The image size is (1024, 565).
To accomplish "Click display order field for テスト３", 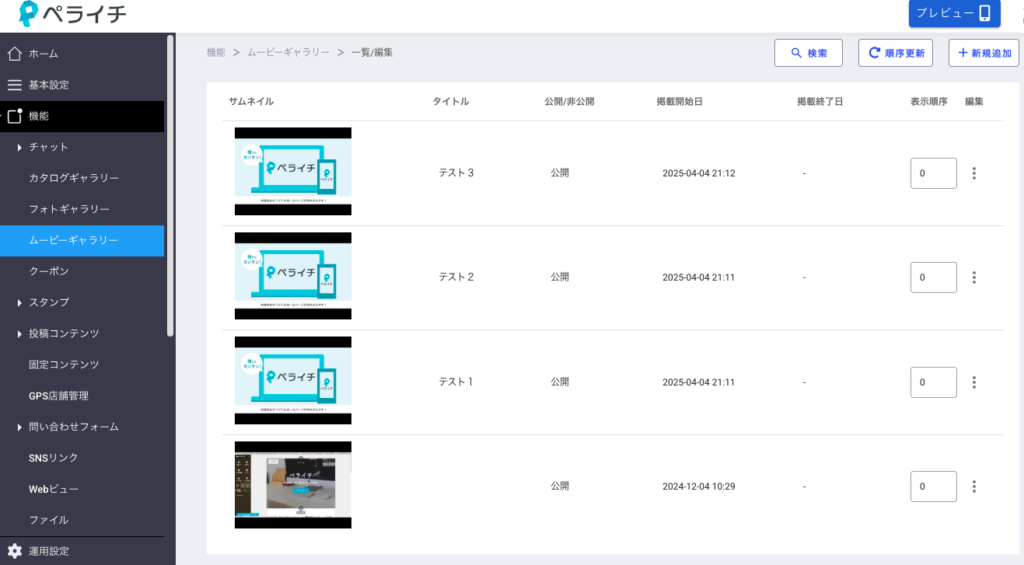I will click(x=932, y=173).
